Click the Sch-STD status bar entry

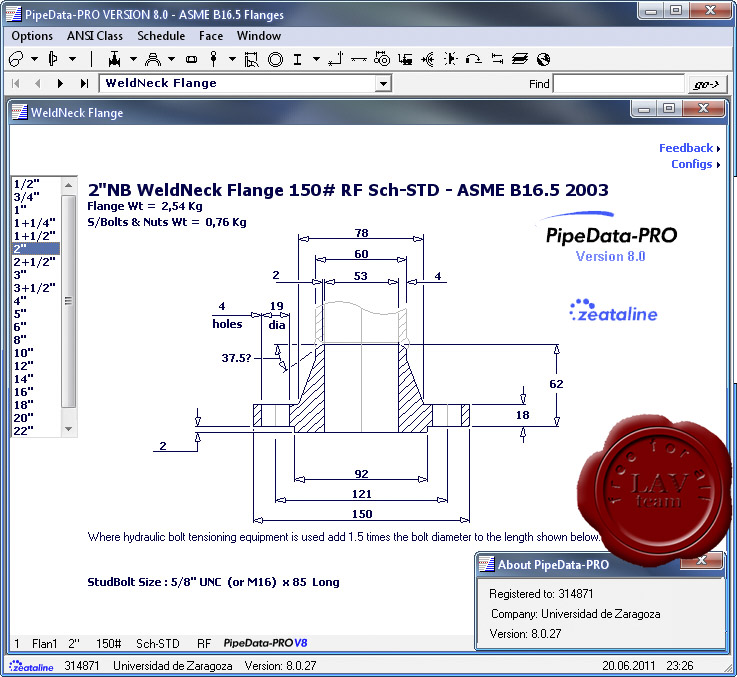[157, 644]
